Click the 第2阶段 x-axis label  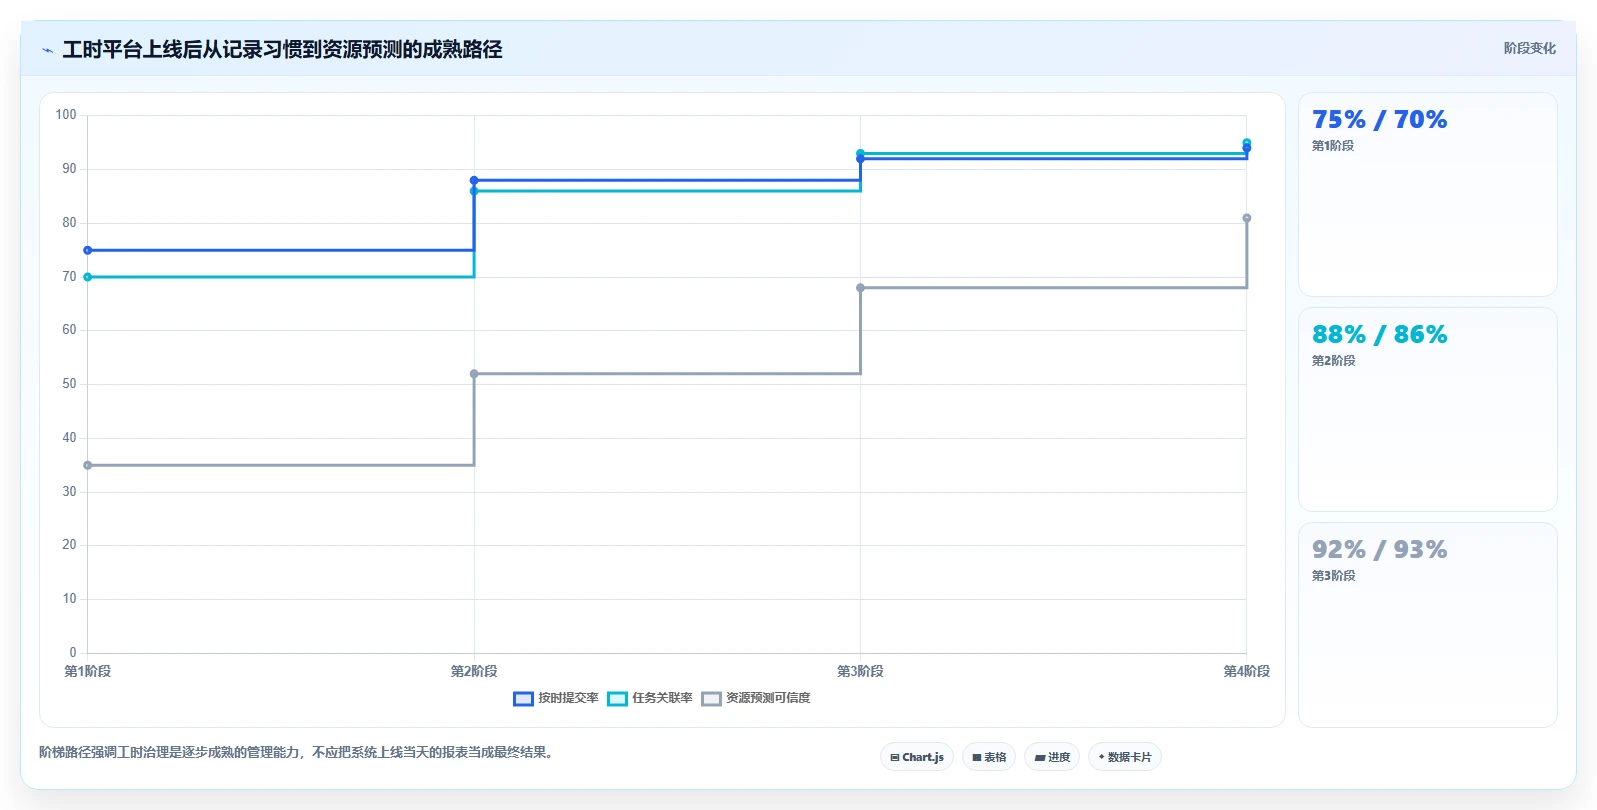474,671
